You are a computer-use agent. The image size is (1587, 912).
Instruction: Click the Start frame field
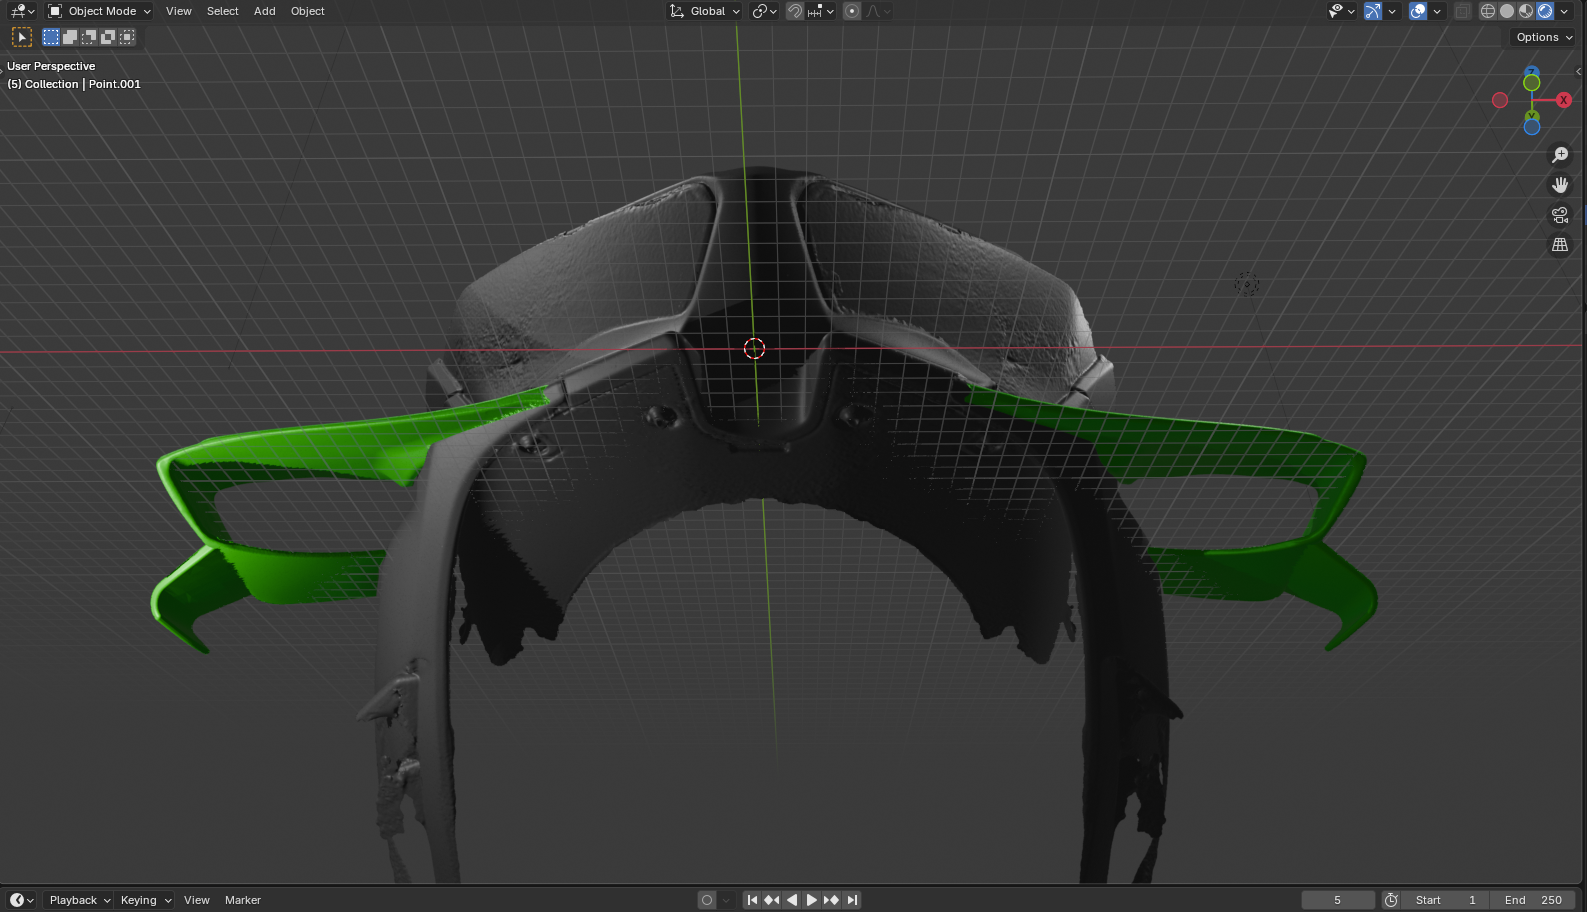tap(1445, 900)
